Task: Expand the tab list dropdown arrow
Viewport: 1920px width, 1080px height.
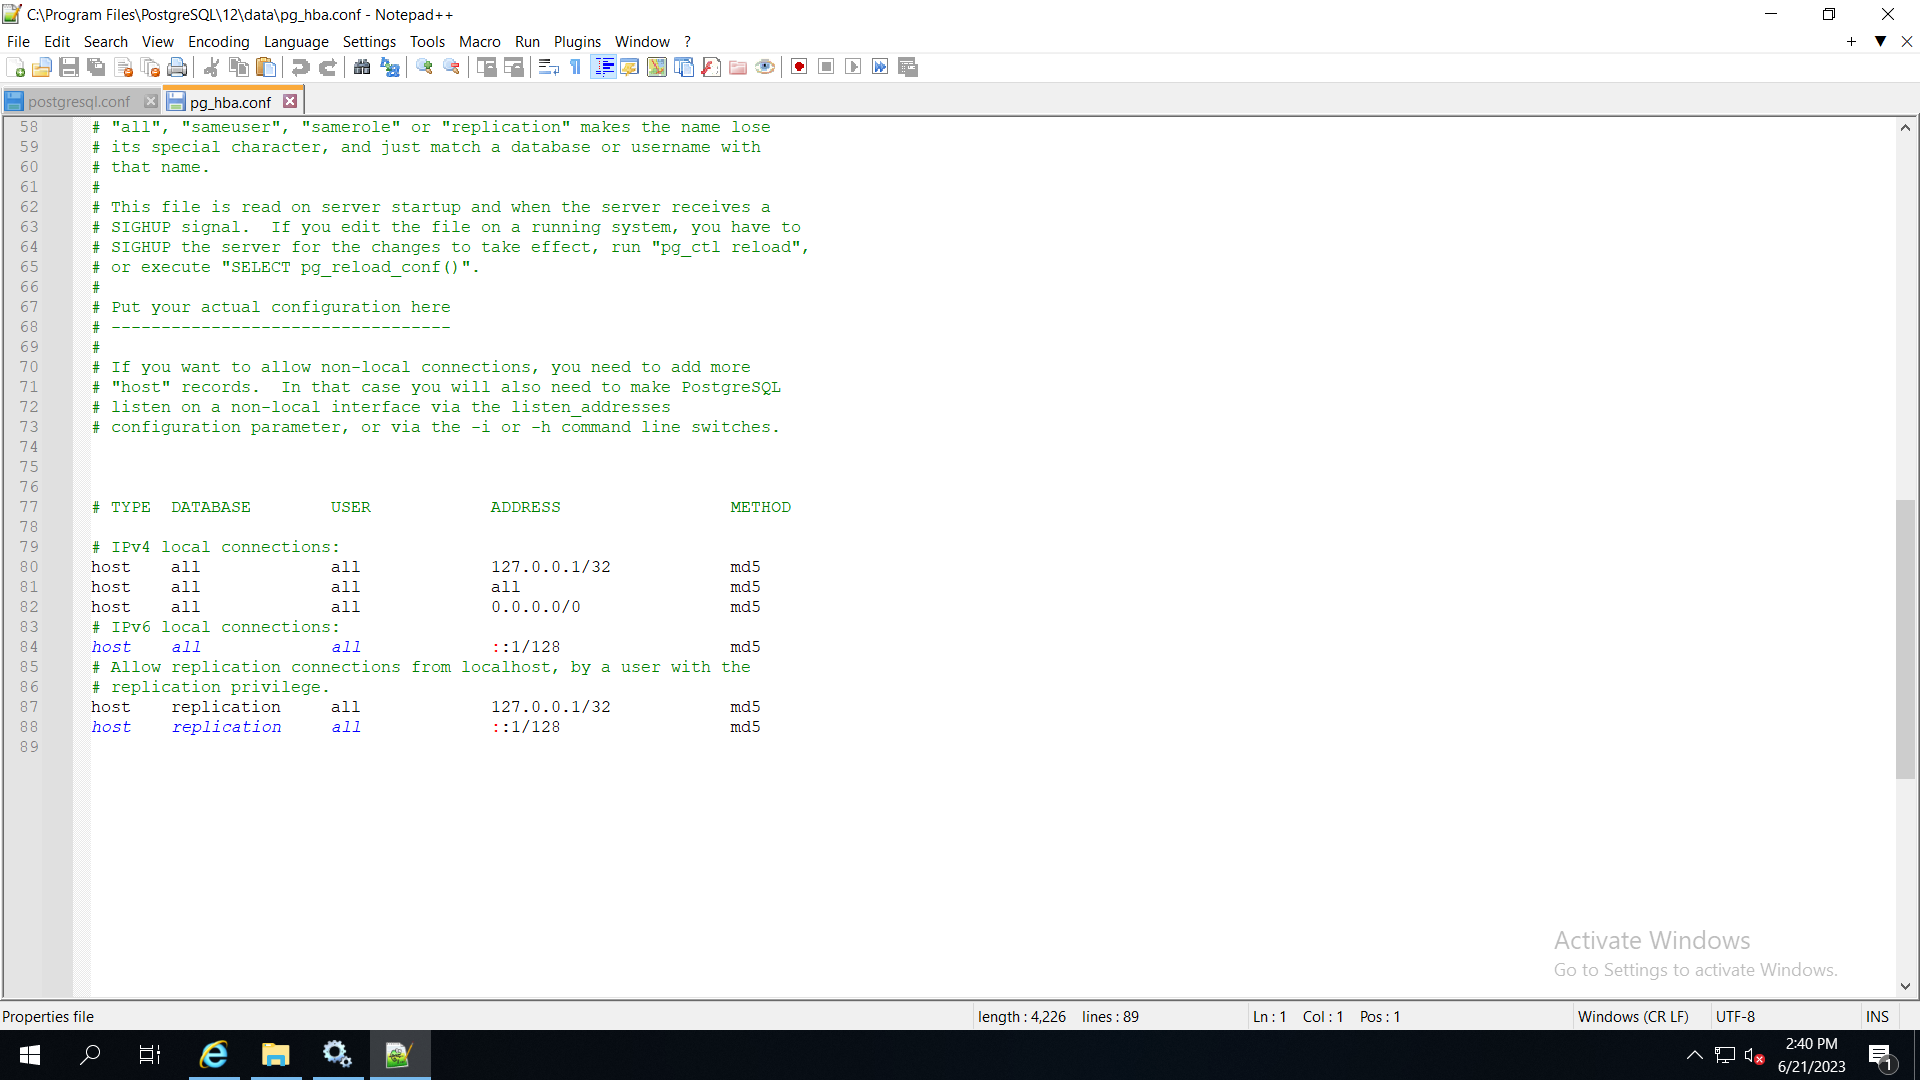Action: pos(1880,41)
